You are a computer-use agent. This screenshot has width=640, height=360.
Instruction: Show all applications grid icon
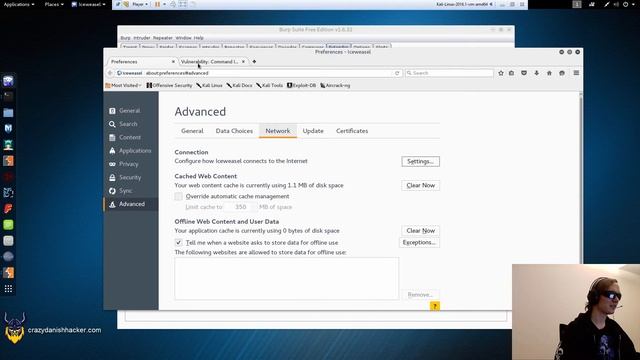coord(8,289)
